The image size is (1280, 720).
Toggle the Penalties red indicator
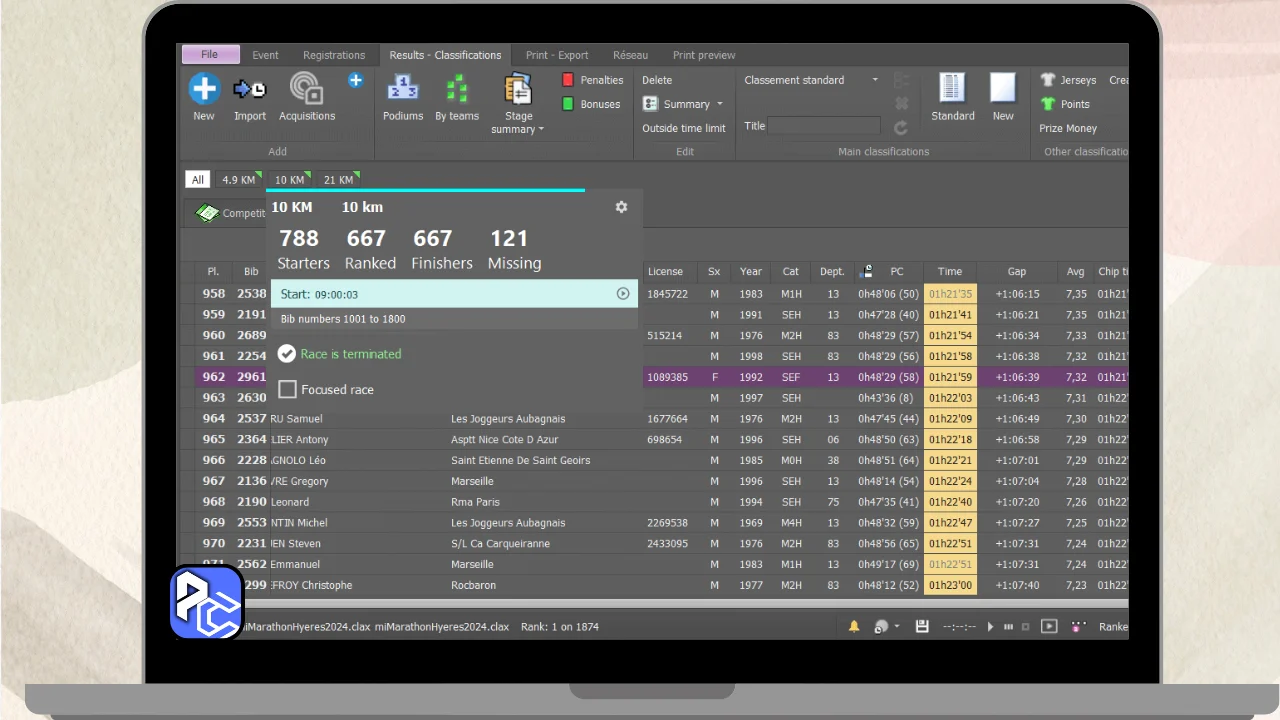point(568,80)
